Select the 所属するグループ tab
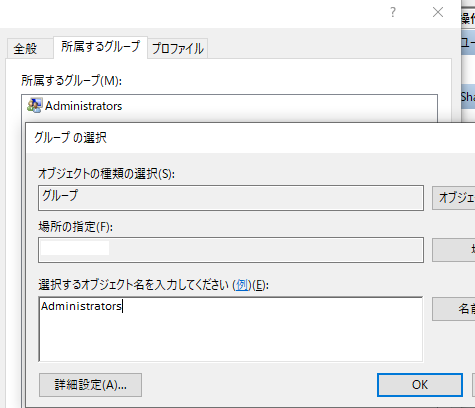 tap(100, 47)
